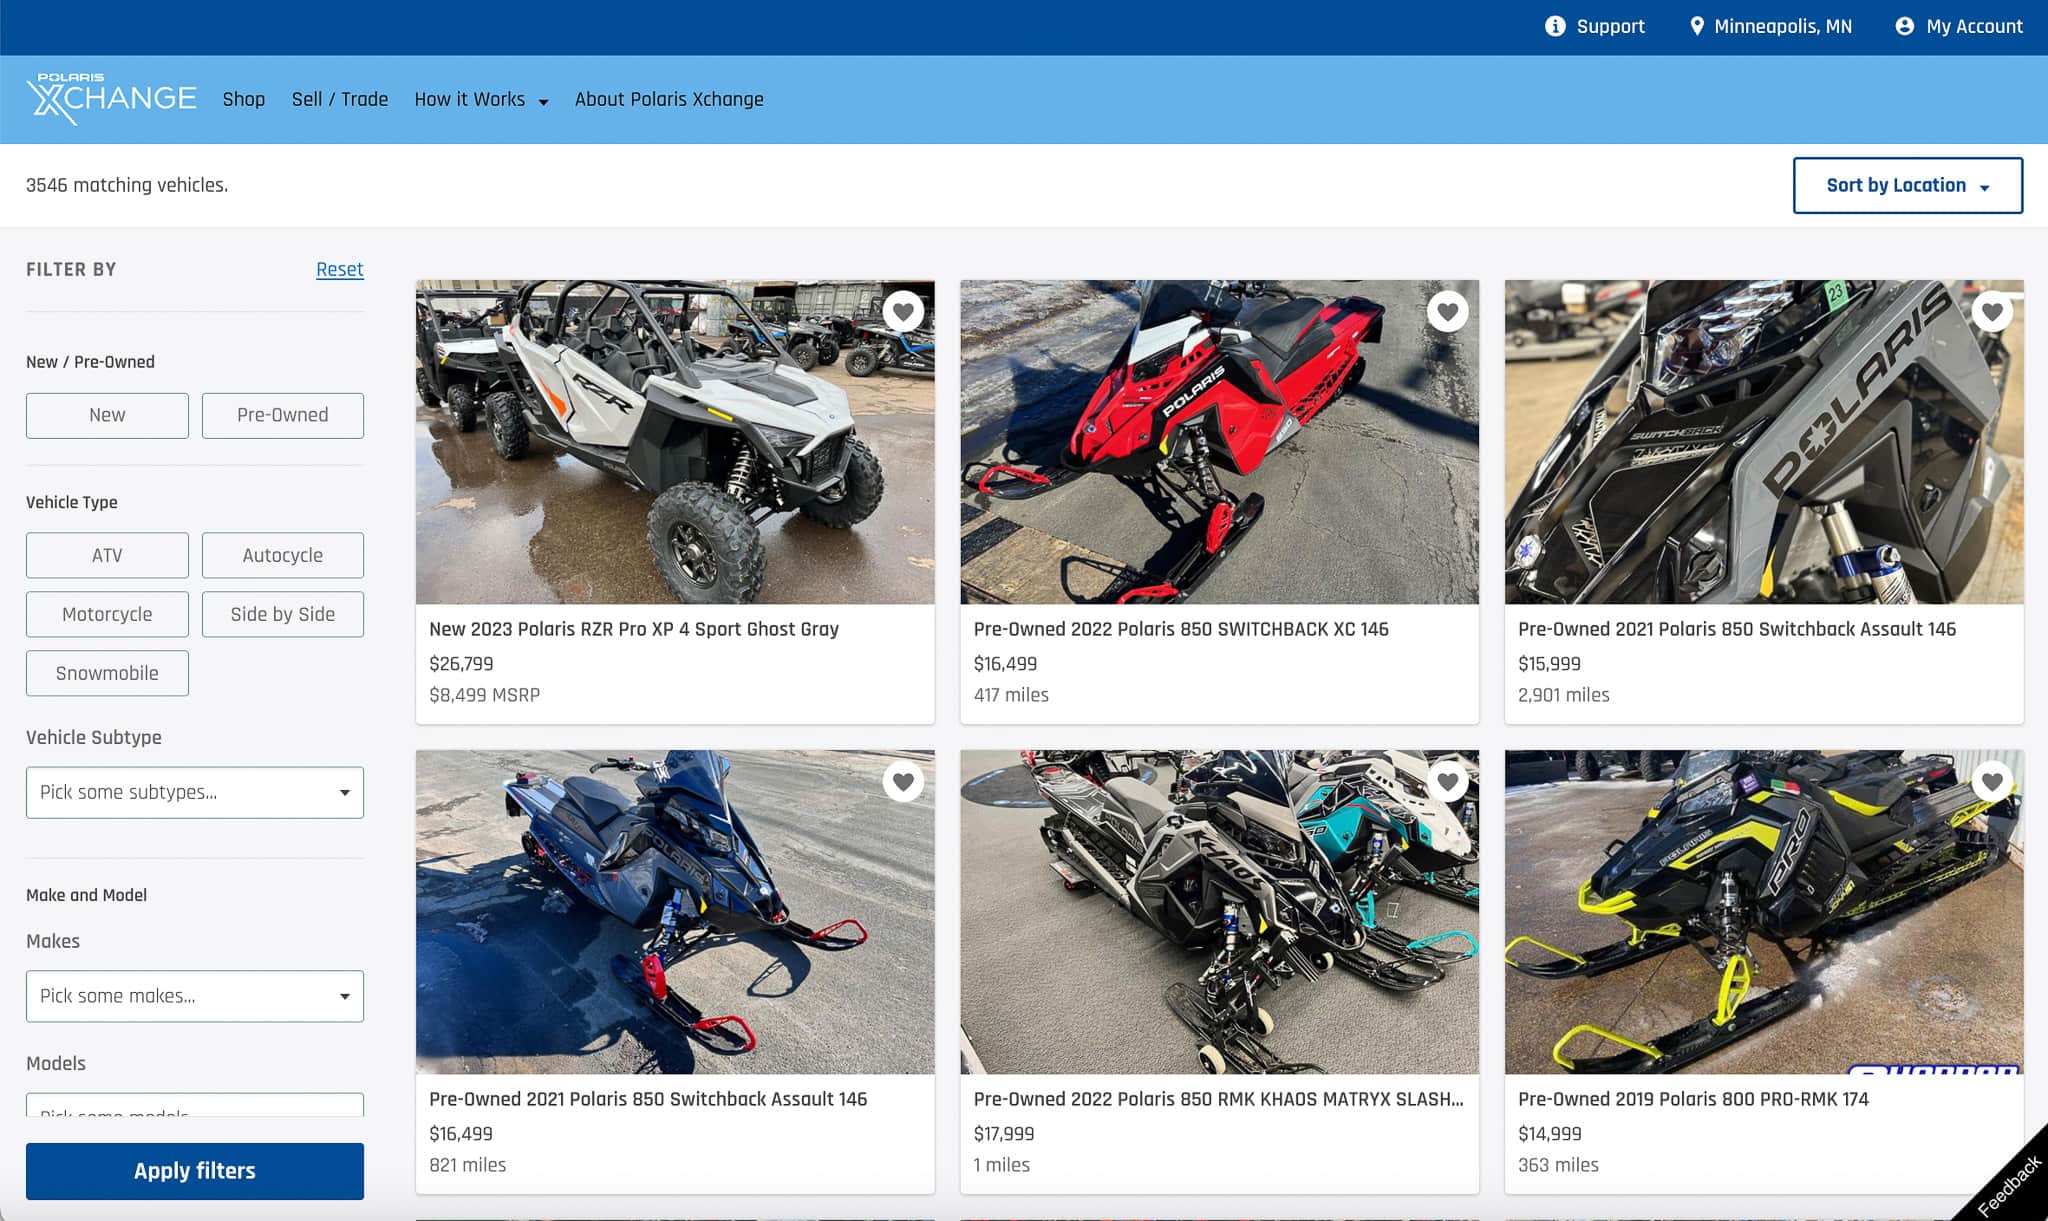
Task: Toggle the Pre-Owned condition filter
Action: (x=282, y=415)
